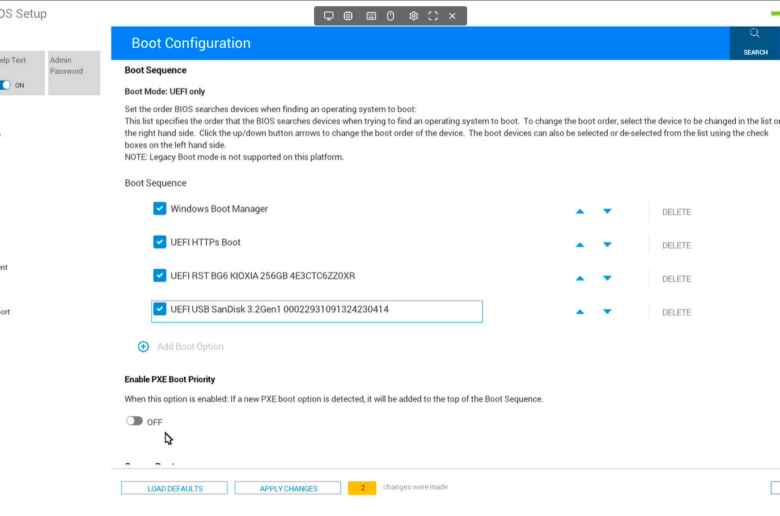Uncheck UEFI HTTPs Boot checkbox
This screenshot has height=516, width=780.
click(160, 242)
